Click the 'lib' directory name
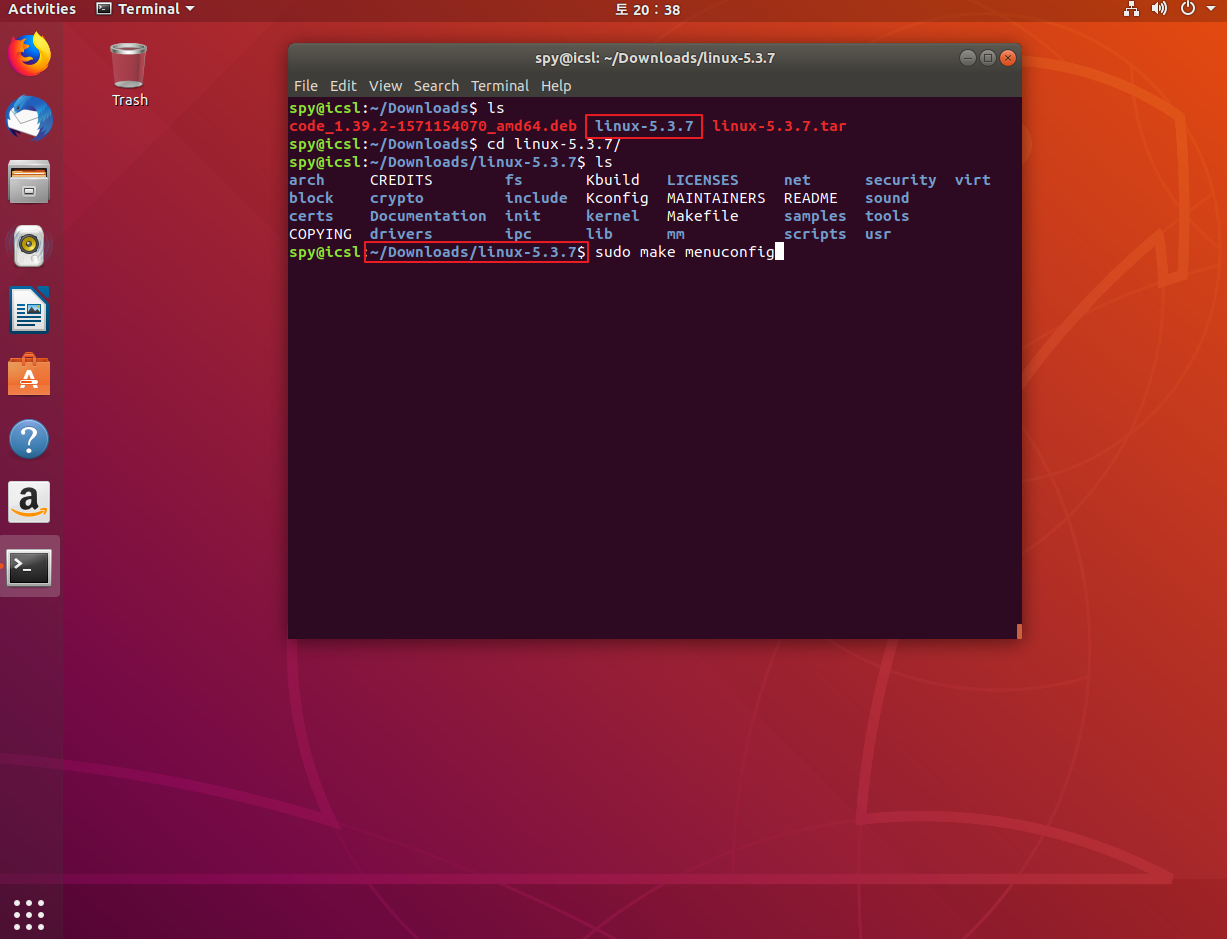This screenshot has height=939, width=1227. [599, 234]
